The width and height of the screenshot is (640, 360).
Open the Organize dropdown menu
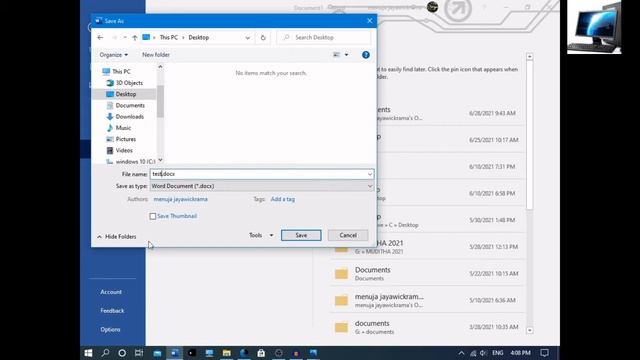[x=113, y=55]
